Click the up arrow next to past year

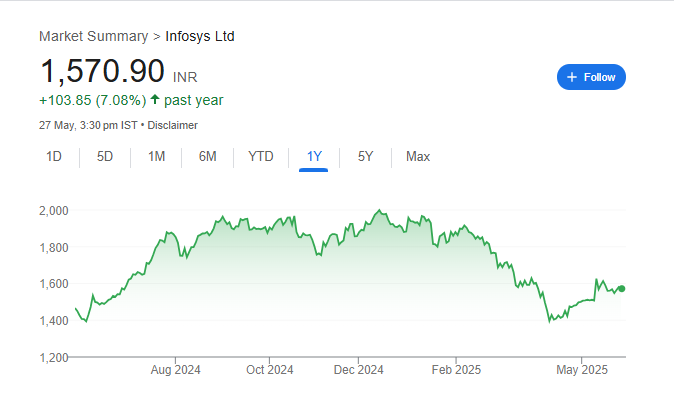tap(155, 99)
